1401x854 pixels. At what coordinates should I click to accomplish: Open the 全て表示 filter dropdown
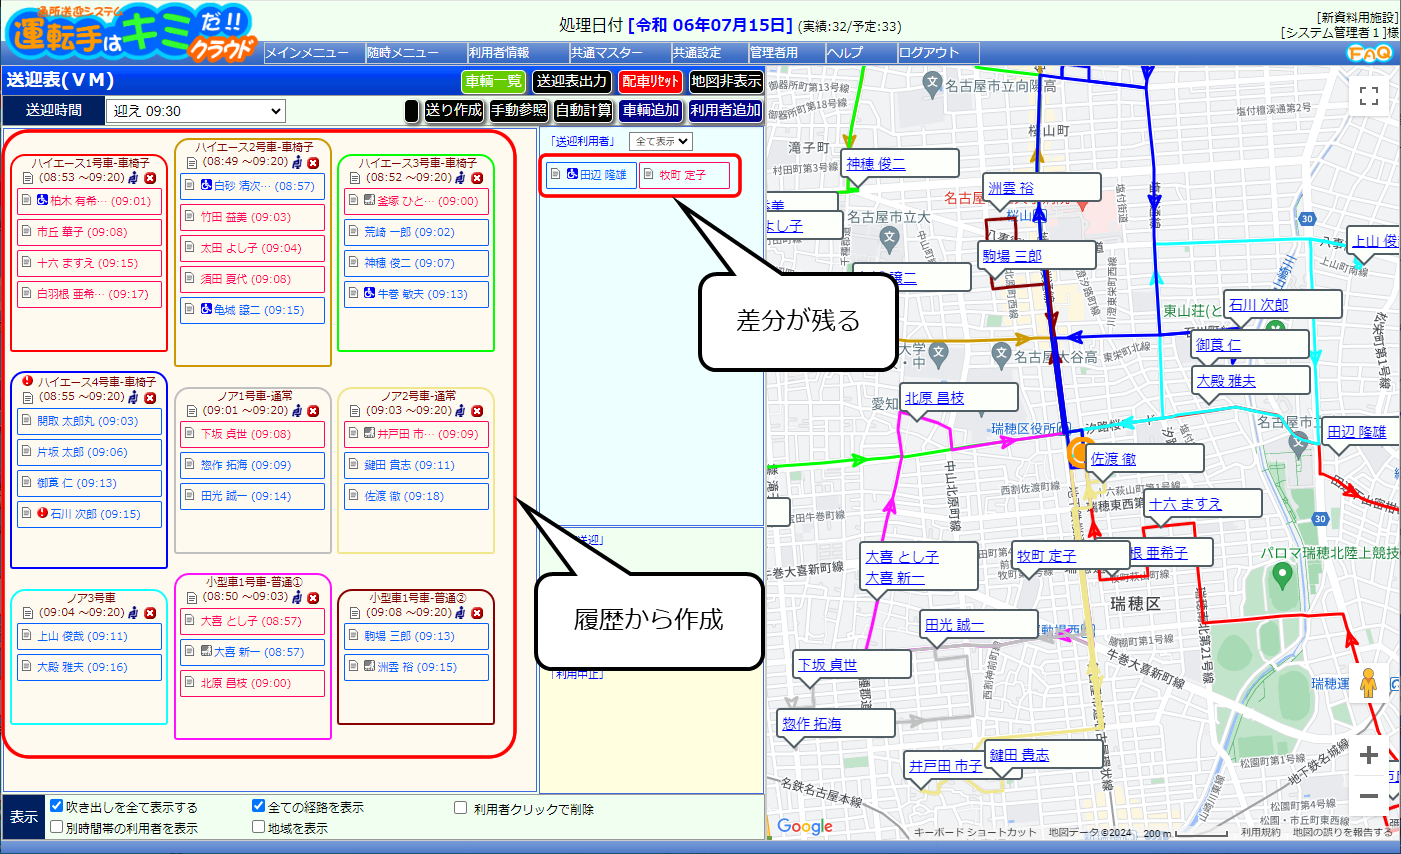point(660,141)
